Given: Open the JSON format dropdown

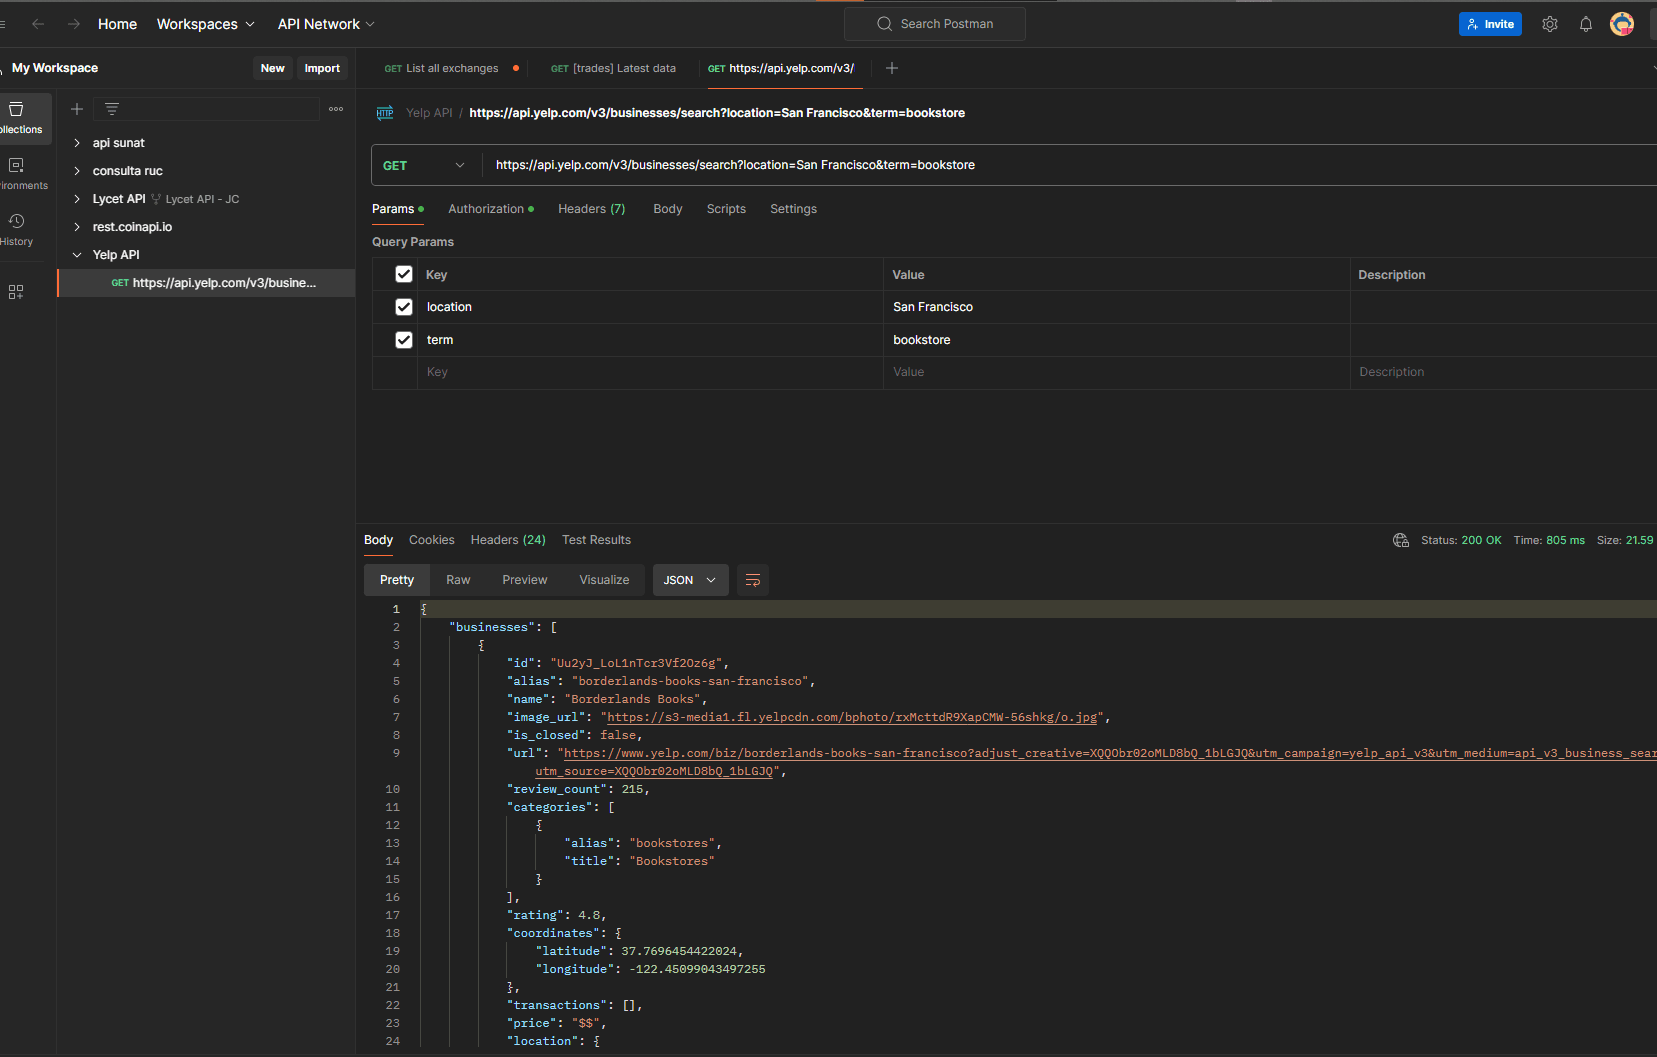Looking at the screenshot, I should point(690,580).
